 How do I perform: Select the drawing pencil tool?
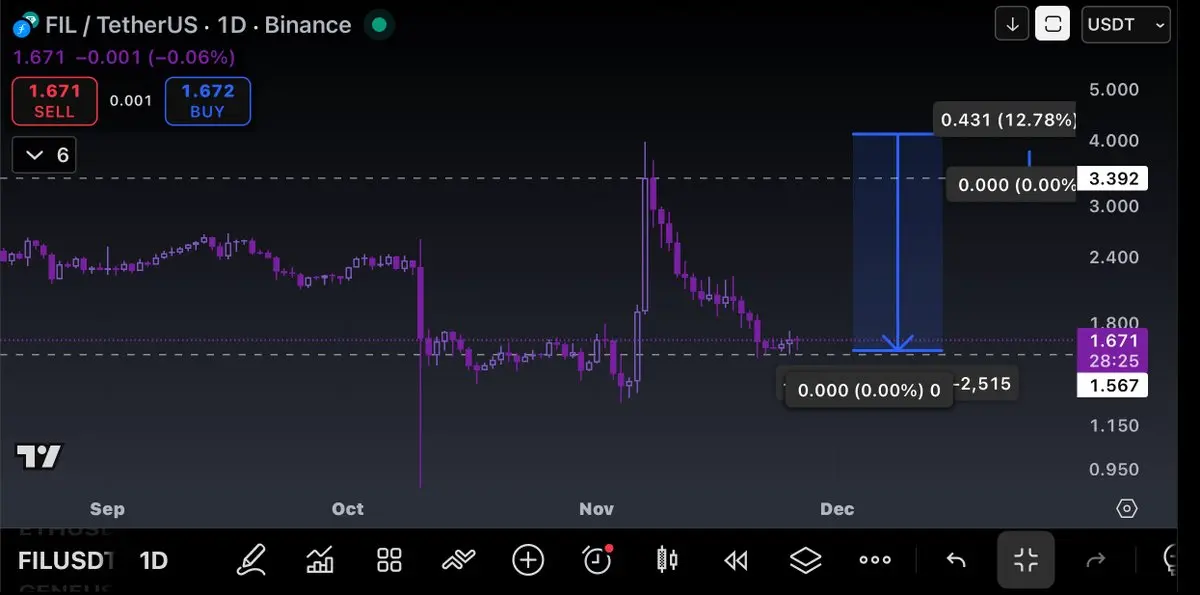click(x=251, y=560)
